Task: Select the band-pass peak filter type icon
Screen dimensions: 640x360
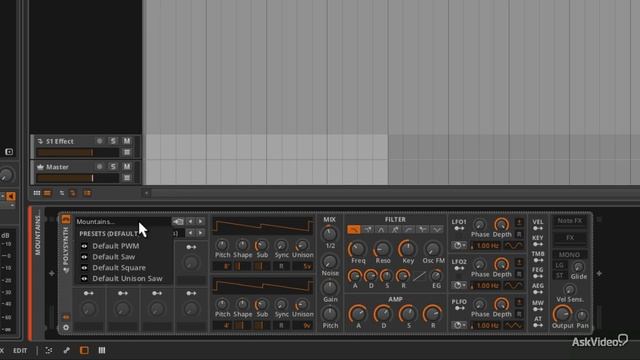Action: click(381, 229)
